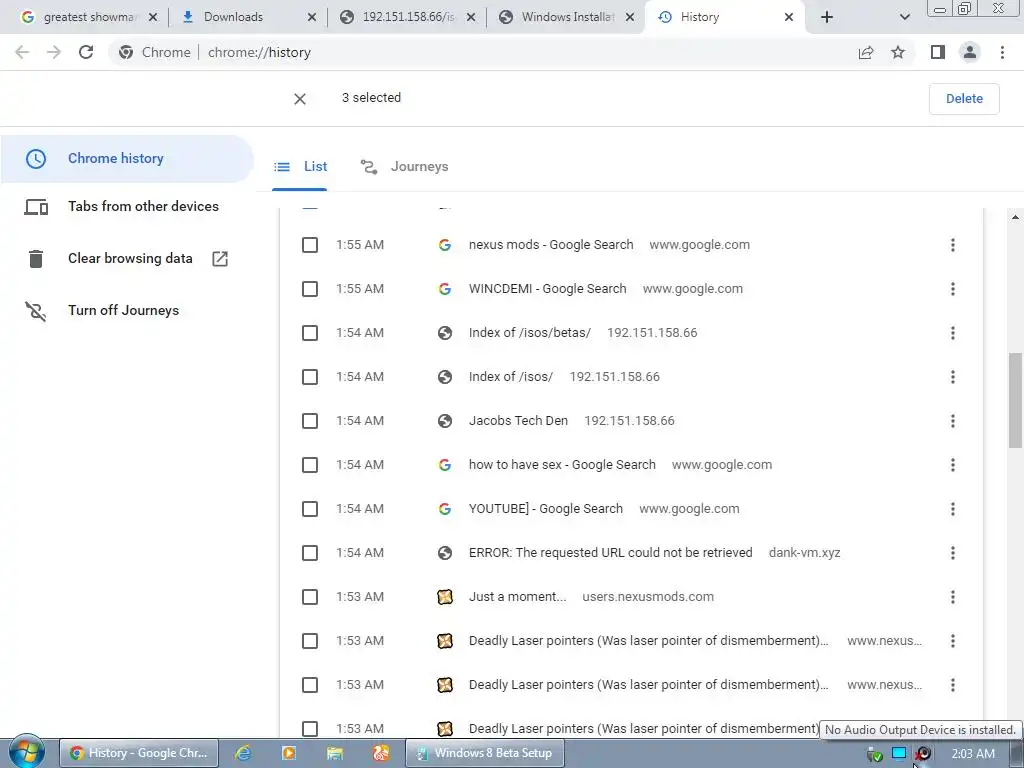This screenshot has width=1024, height=768.
Task: Switch to the List tab
Action: (x=300, y=167)
